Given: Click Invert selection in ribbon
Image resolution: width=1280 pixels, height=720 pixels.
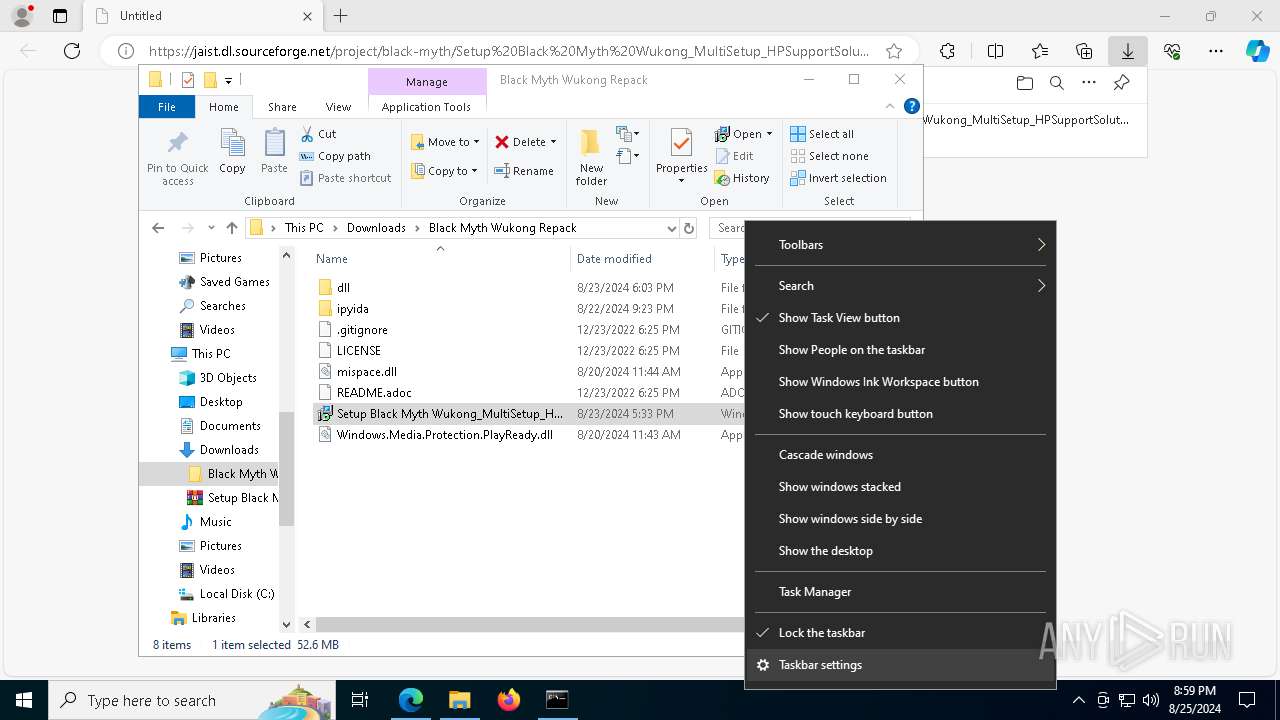Looking at the screenshot, I should point(838,178).
